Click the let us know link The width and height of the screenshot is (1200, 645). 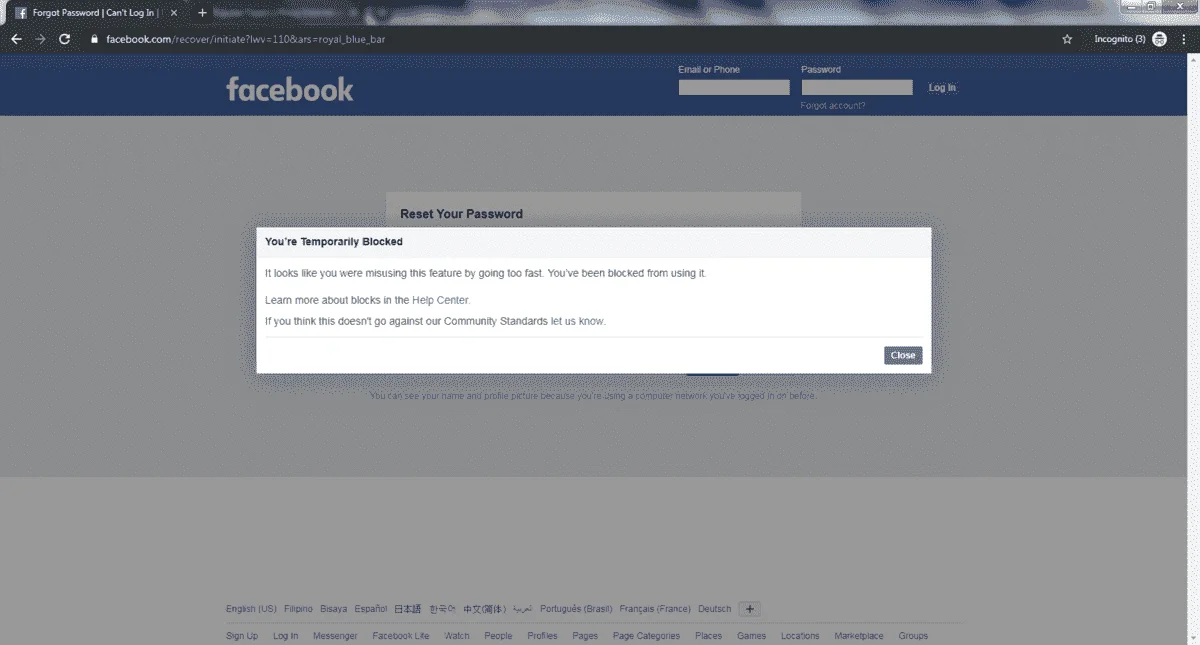click(578, 321)
